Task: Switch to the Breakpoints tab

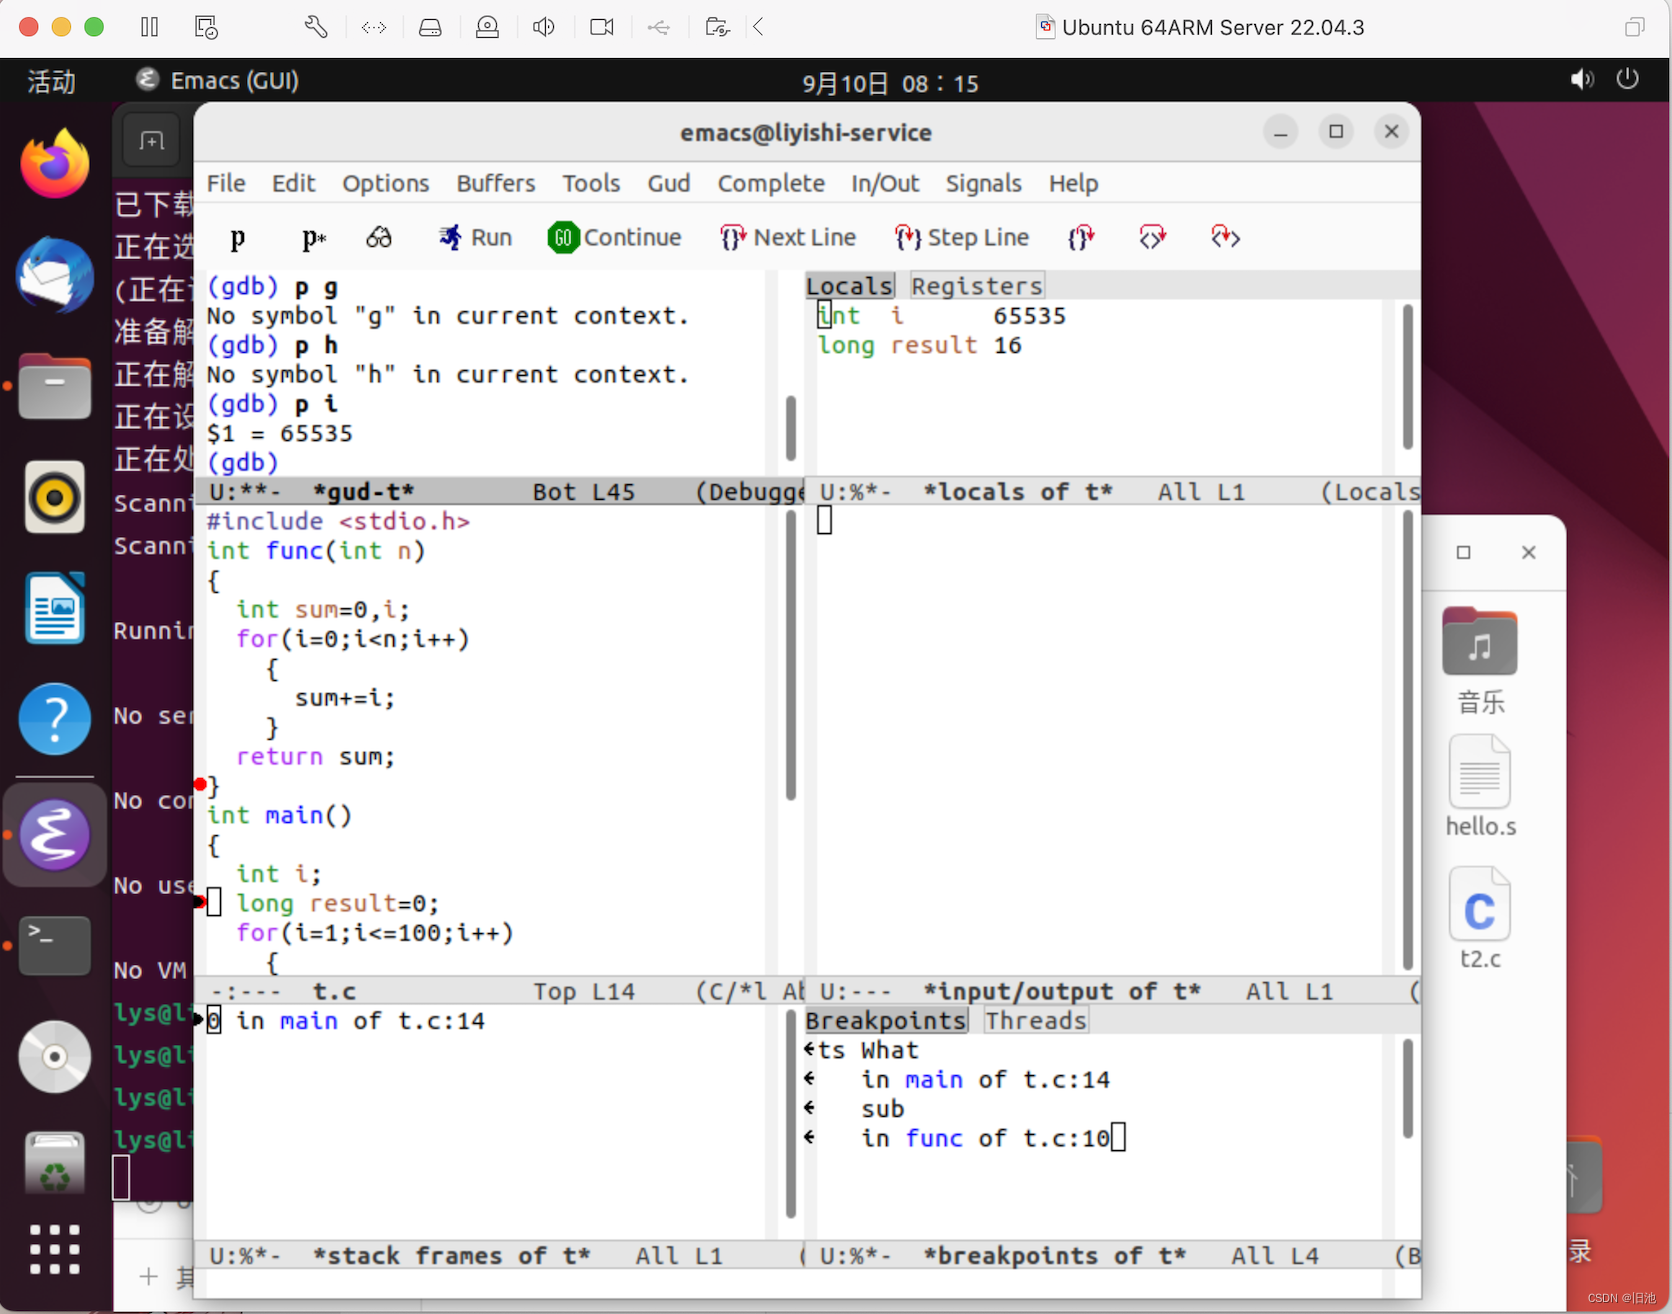Action: point(886,1021)
